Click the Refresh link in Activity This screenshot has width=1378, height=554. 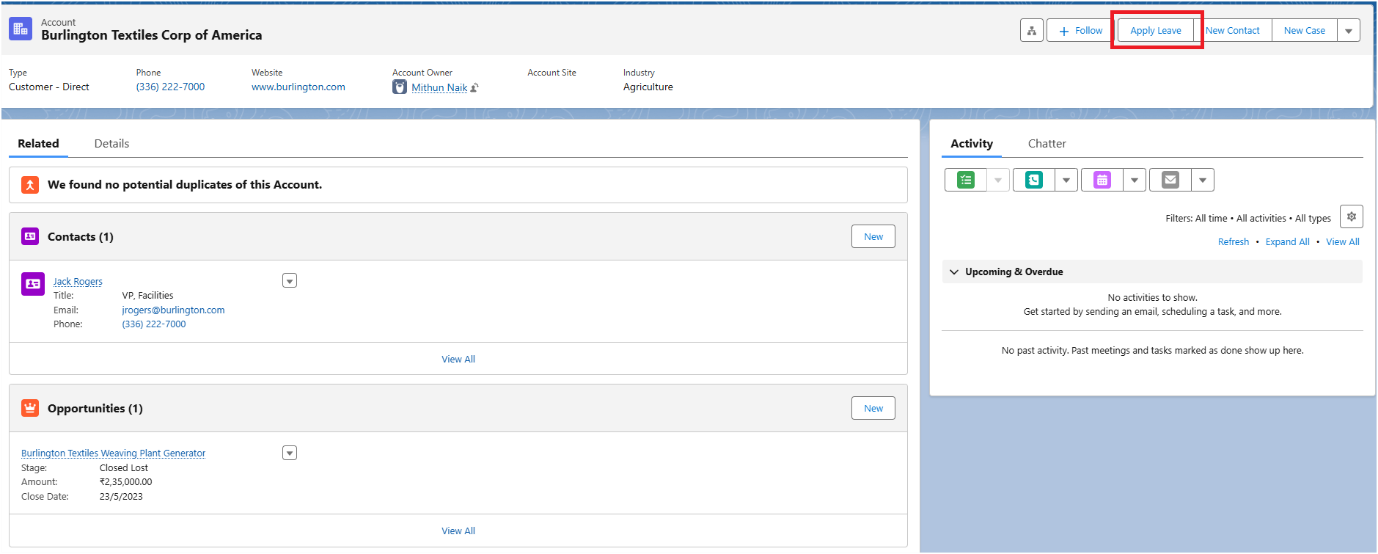tap(1233, 242)
